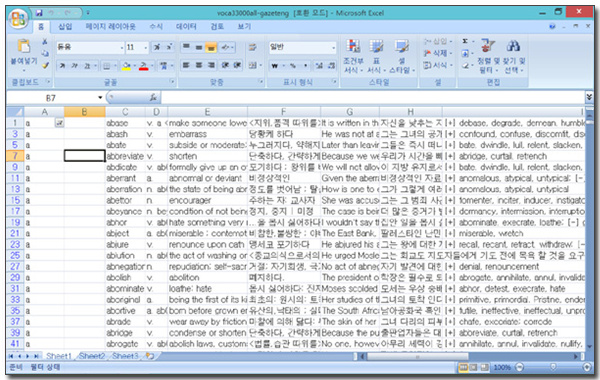Toggle Align Text Right button
The width and height of the screenshot is (600, 380).
pyautogui.click(x=211, y=65)
